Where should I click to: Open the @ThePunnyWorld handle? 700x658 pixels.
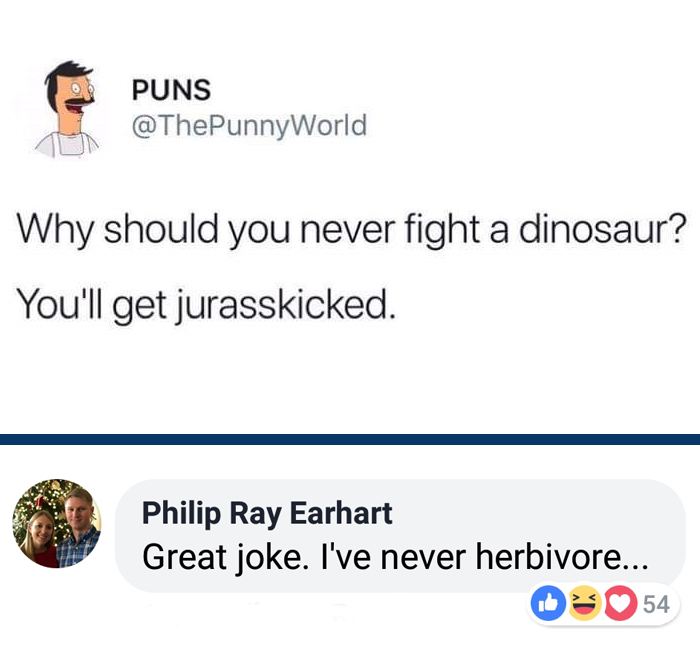click(x=249, y=125)
